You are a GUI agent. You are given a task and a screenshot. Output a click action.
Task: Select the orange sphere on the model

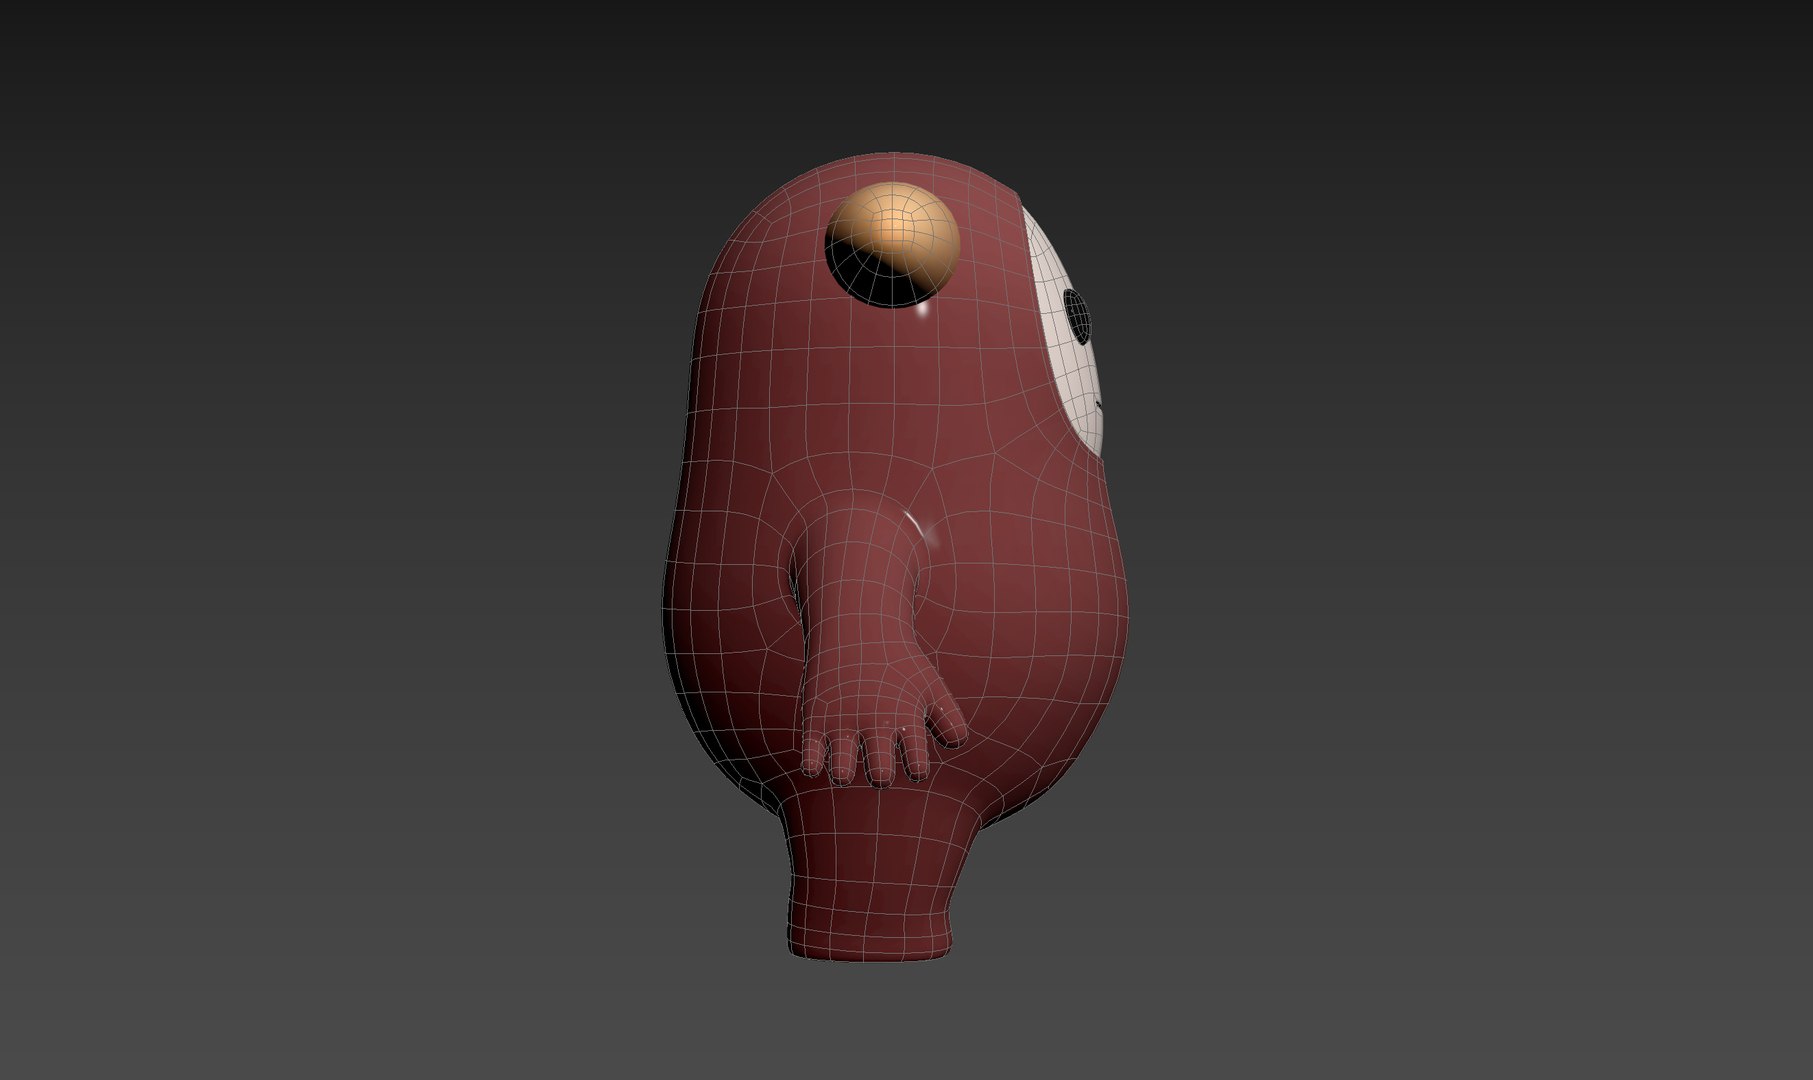(x=892, y=243)
